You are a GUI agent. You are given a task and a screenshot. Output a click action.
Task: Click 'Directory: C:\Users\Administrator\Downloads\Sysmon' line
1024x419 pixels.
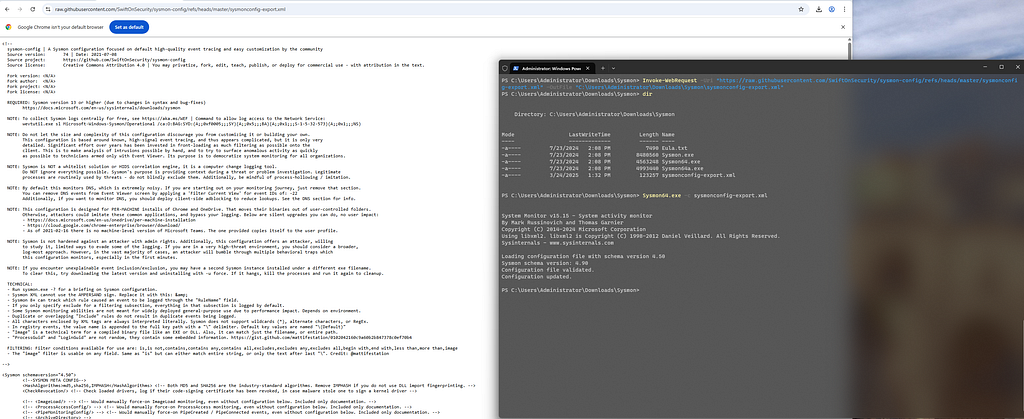coord(594,114)
